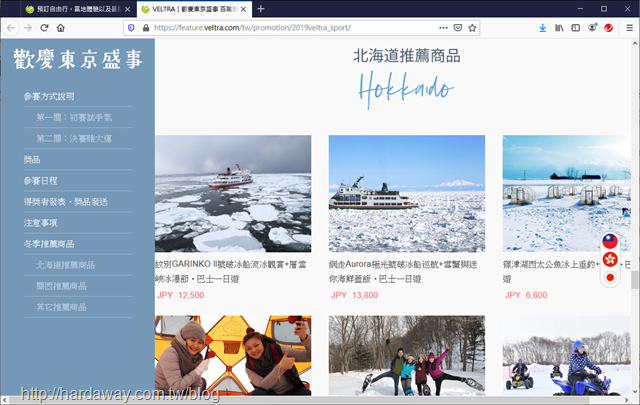Open the Firefox hamburger menu
This screenshot has width=640, height=405.
(629, 28)
